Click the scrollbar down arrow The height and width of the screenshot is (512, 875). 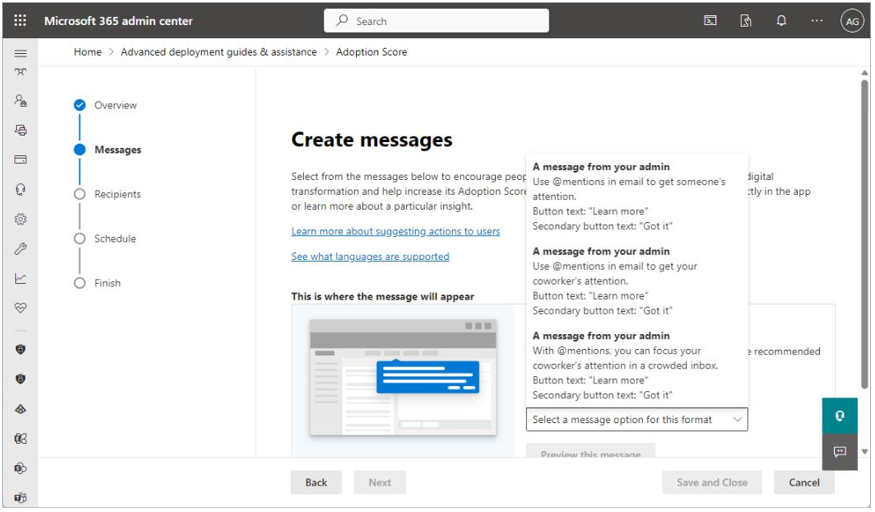pos(864,452)
